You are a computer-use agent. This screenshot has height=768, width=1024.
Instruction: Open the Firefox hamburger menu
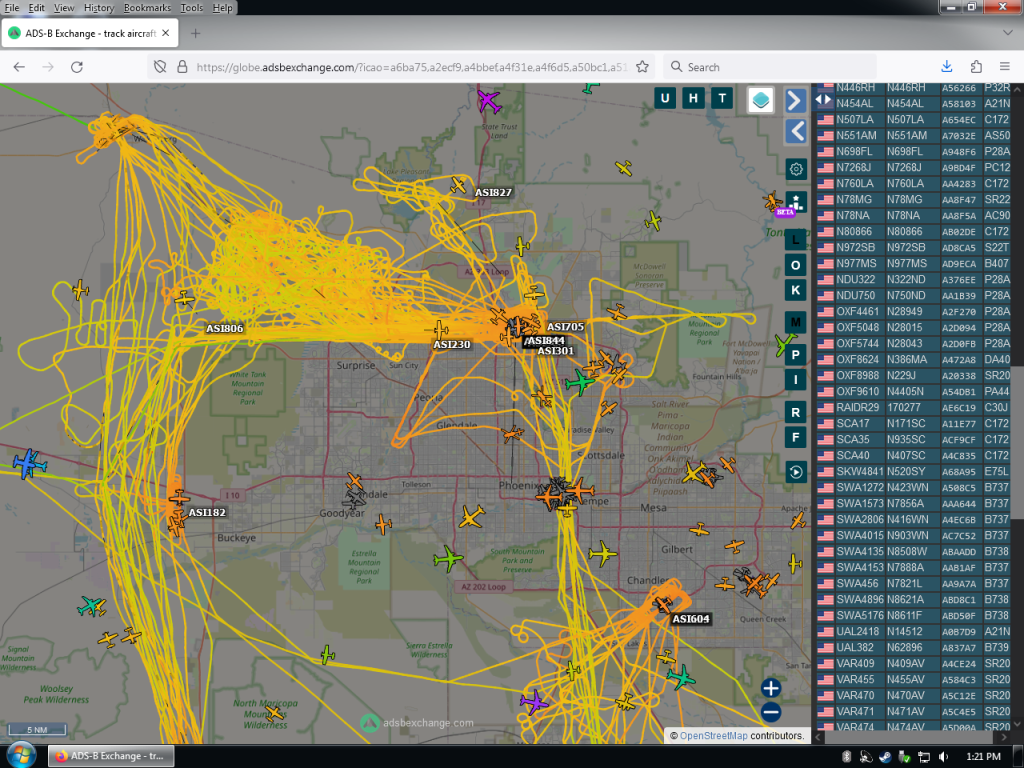tap(1004, 67)
